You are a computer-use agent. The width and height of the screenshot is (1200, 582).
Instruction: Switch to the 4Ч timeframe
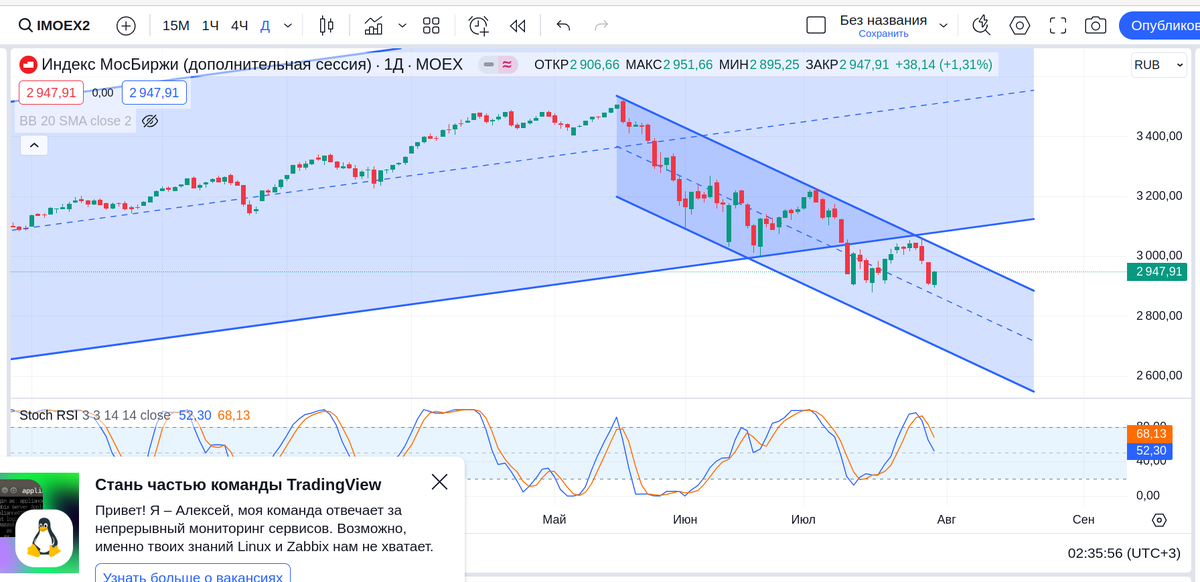239,25
